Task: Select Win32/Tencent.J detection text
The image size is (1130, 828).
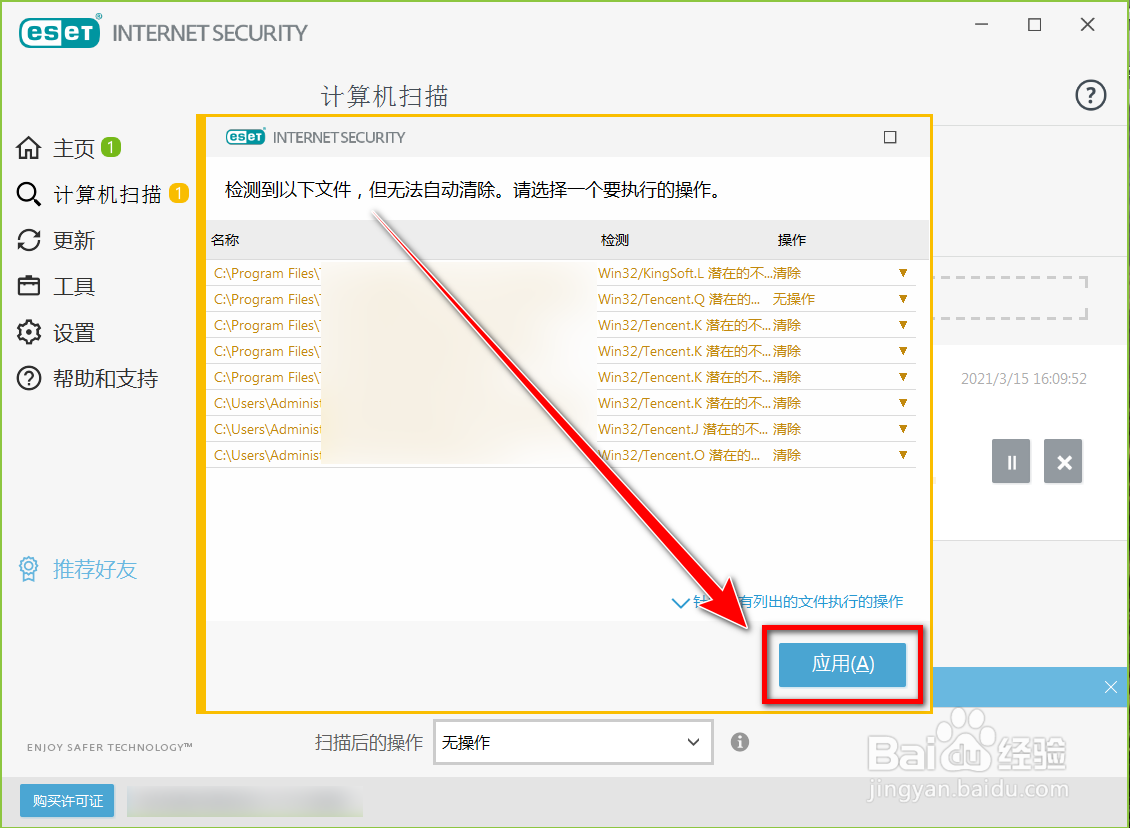Action: pyautogui.click(x=682, y=429)
